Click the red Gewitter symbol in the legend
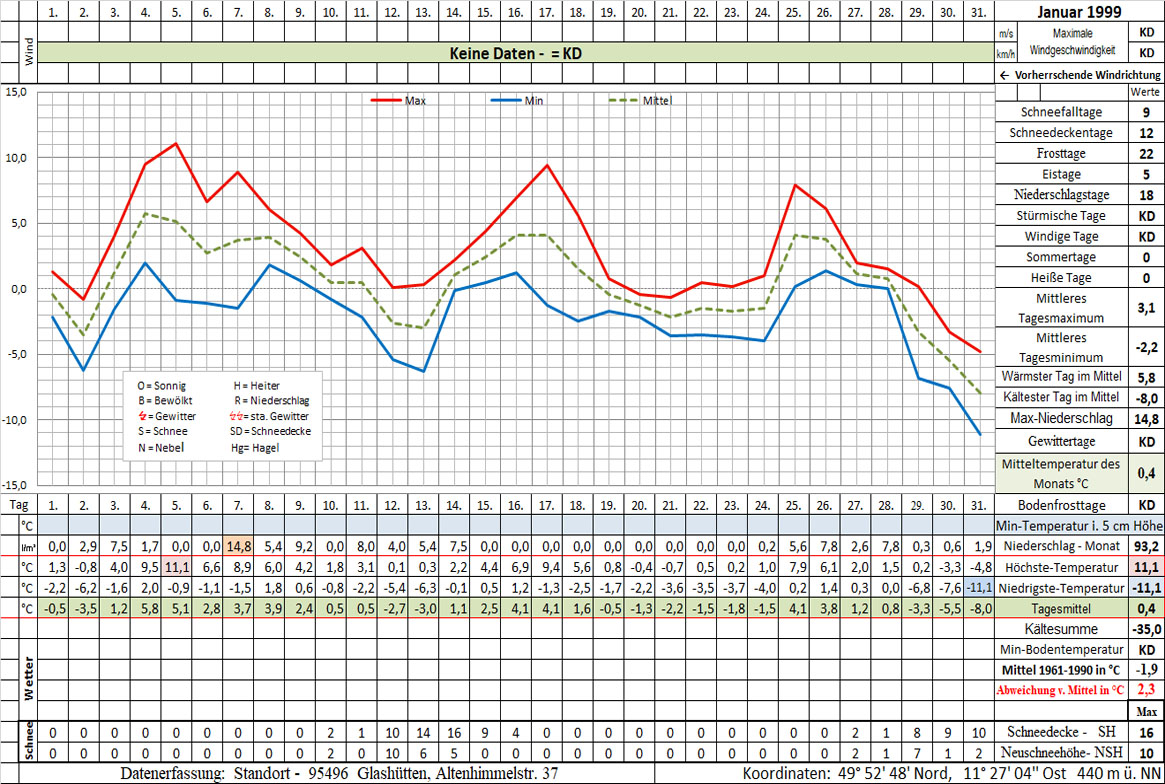This screenshot has height=784, width=1165. point(141,416)
